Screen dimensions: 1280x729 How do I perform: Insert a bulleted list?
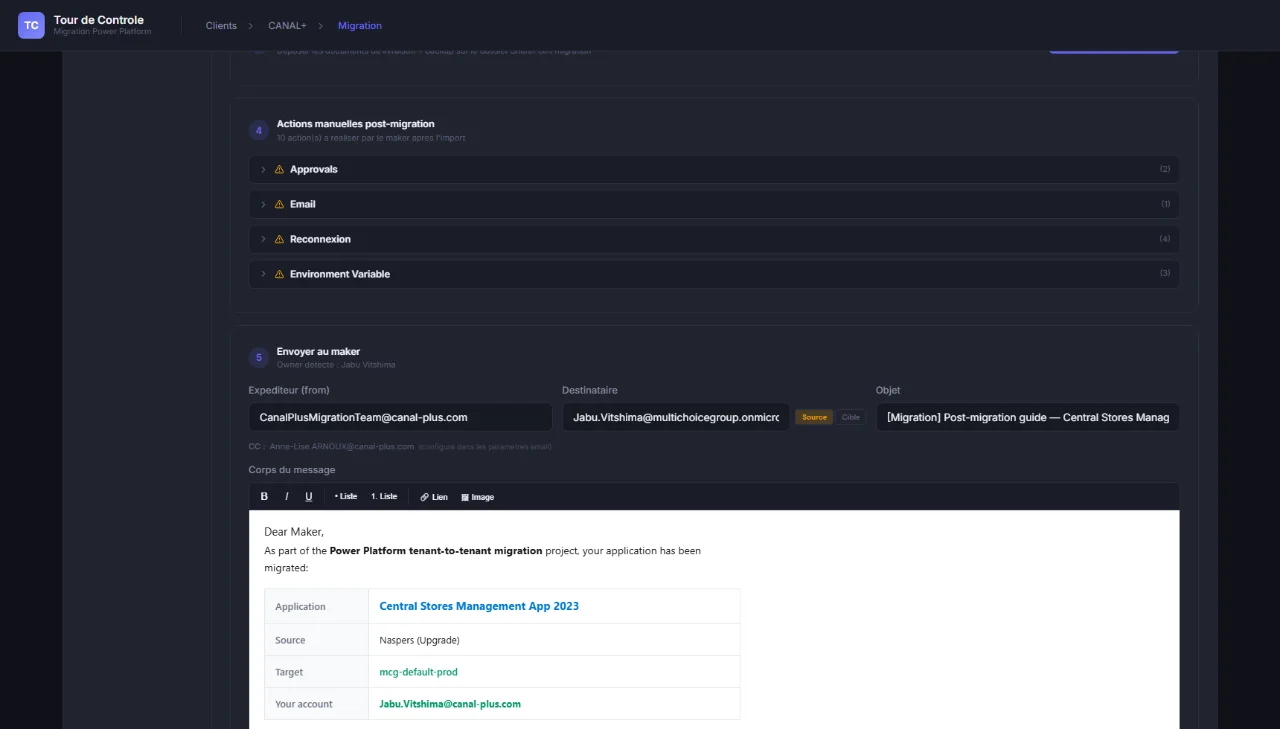346,497
